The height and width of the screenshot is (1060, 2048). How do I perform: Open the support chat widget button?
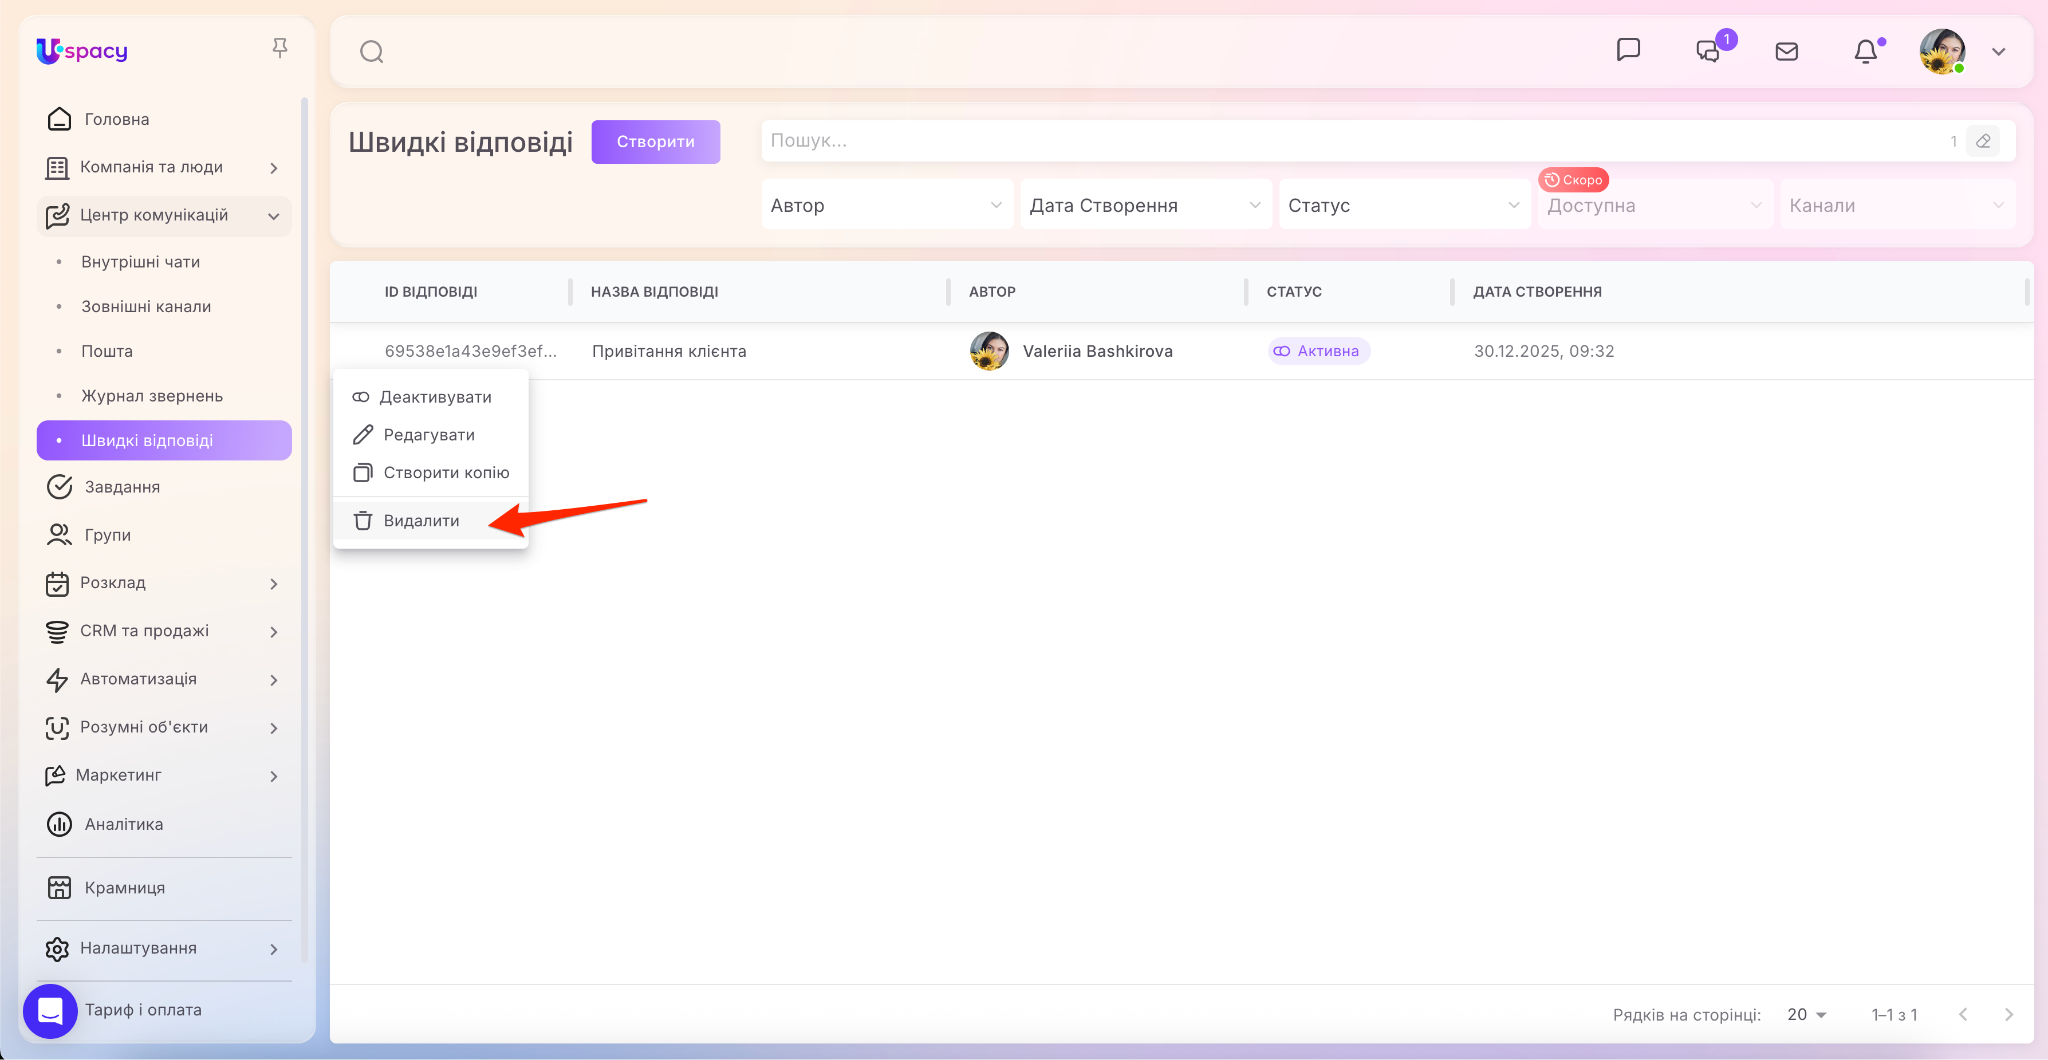50,1011
